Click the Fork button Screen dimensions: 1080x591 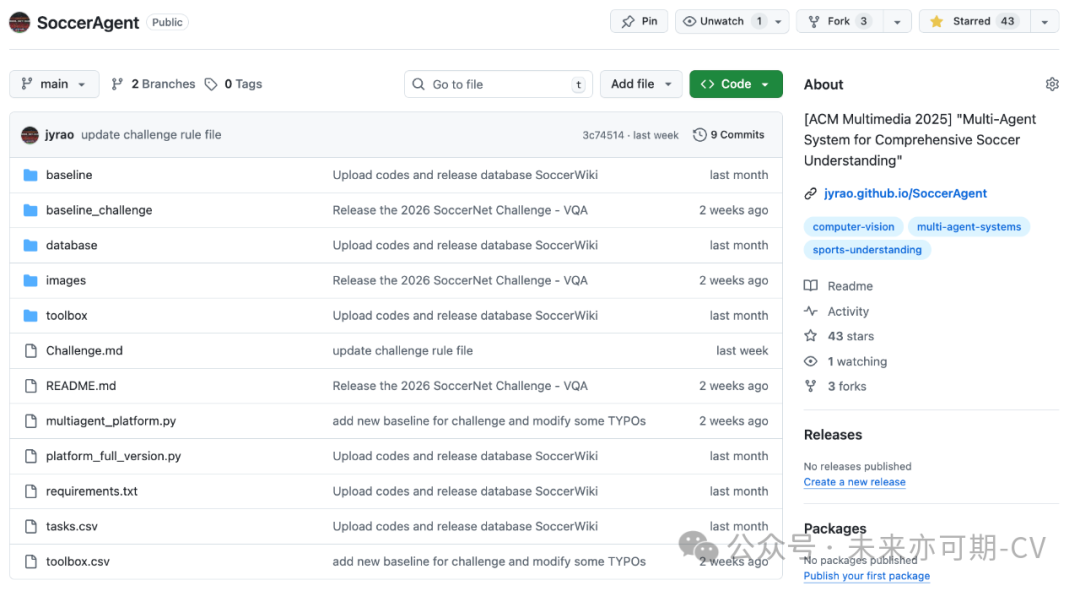(838, 21)
